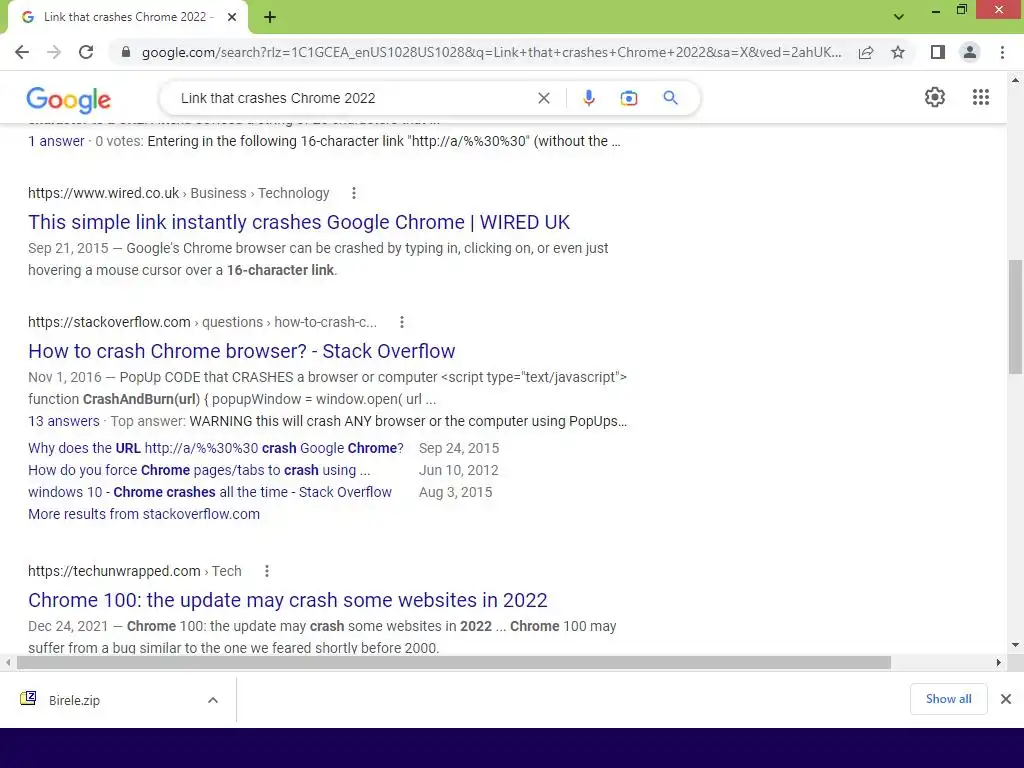
Task: Click the 'https://stackoverflow.com' breadcrumb text
Action: 109,322
